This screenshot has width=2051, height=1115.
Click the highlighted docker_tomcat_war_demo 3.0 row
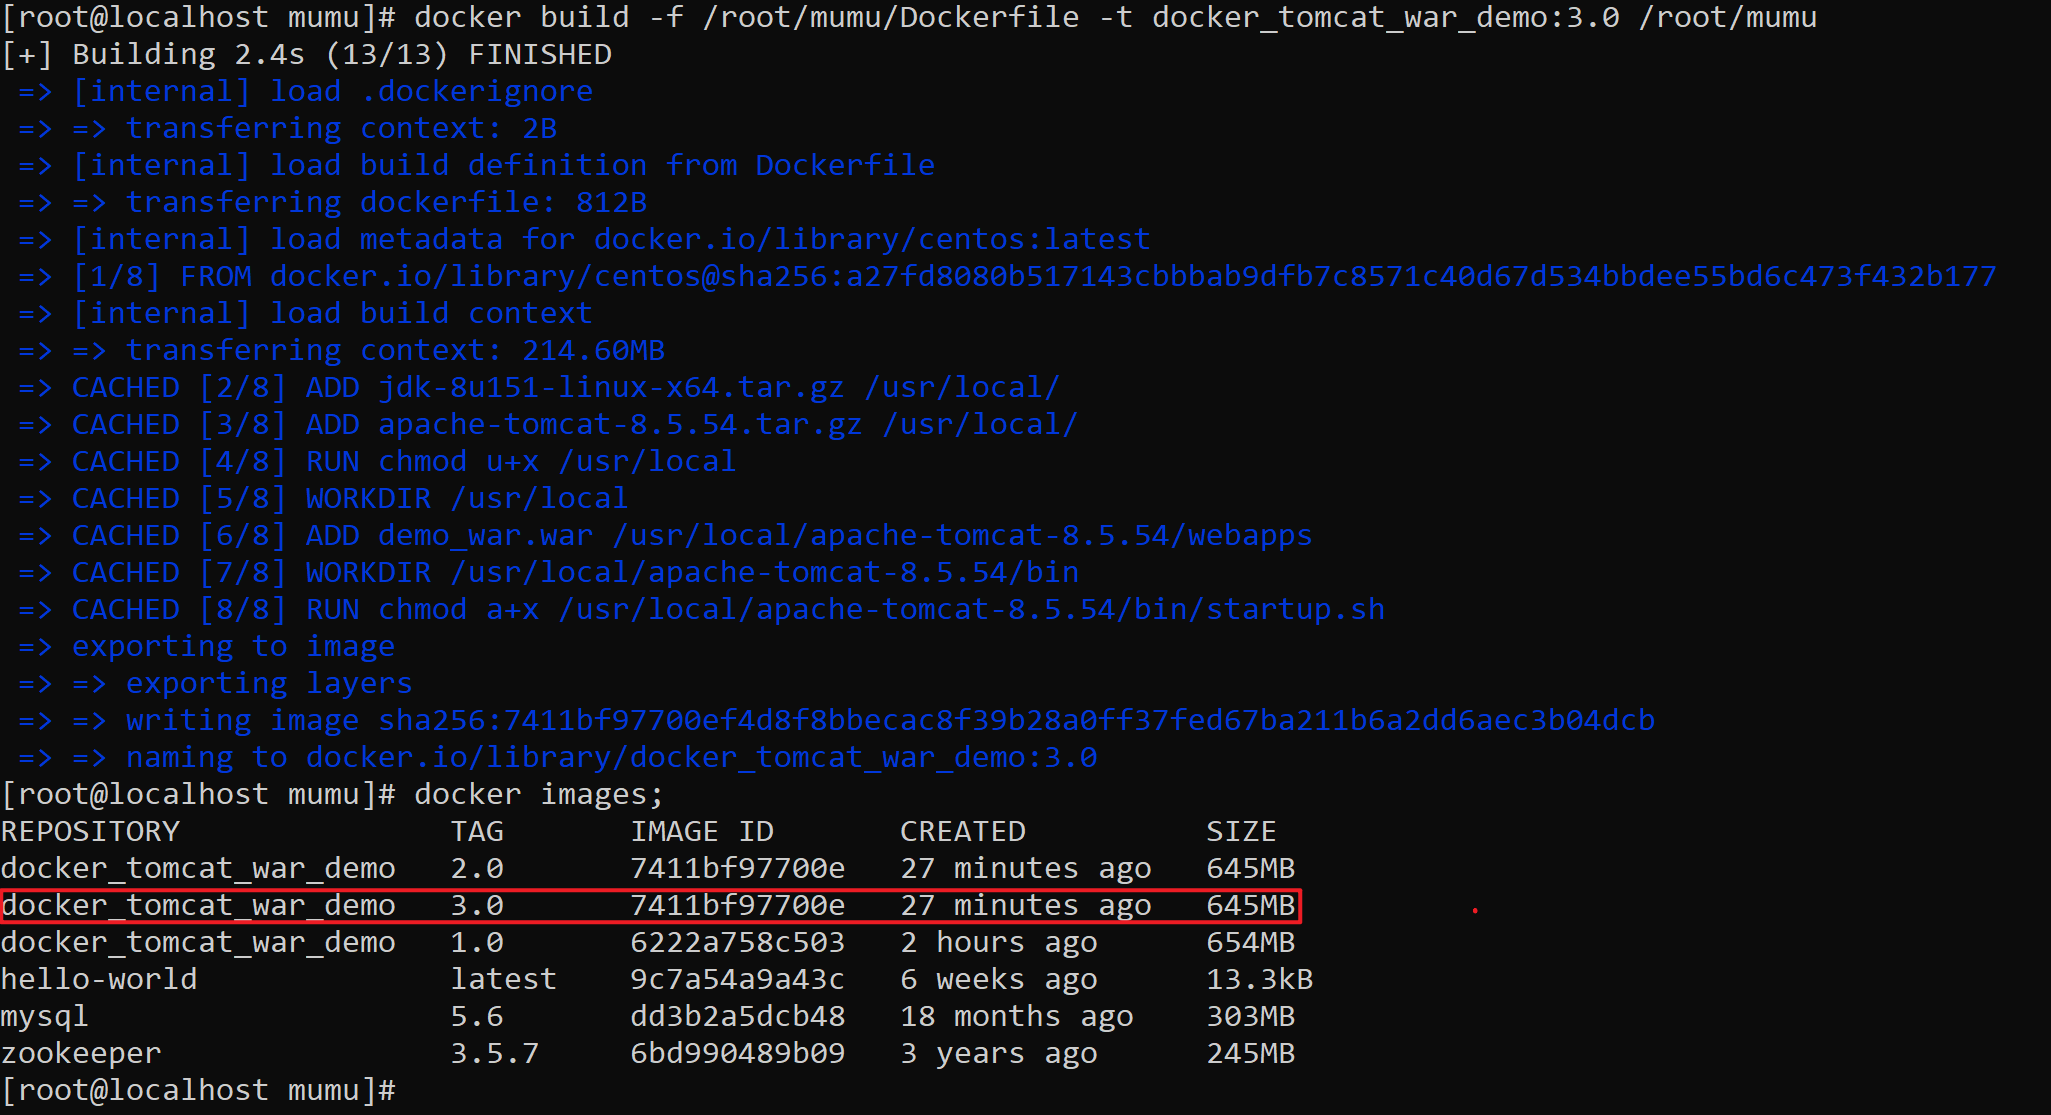(x=650, y=906)
